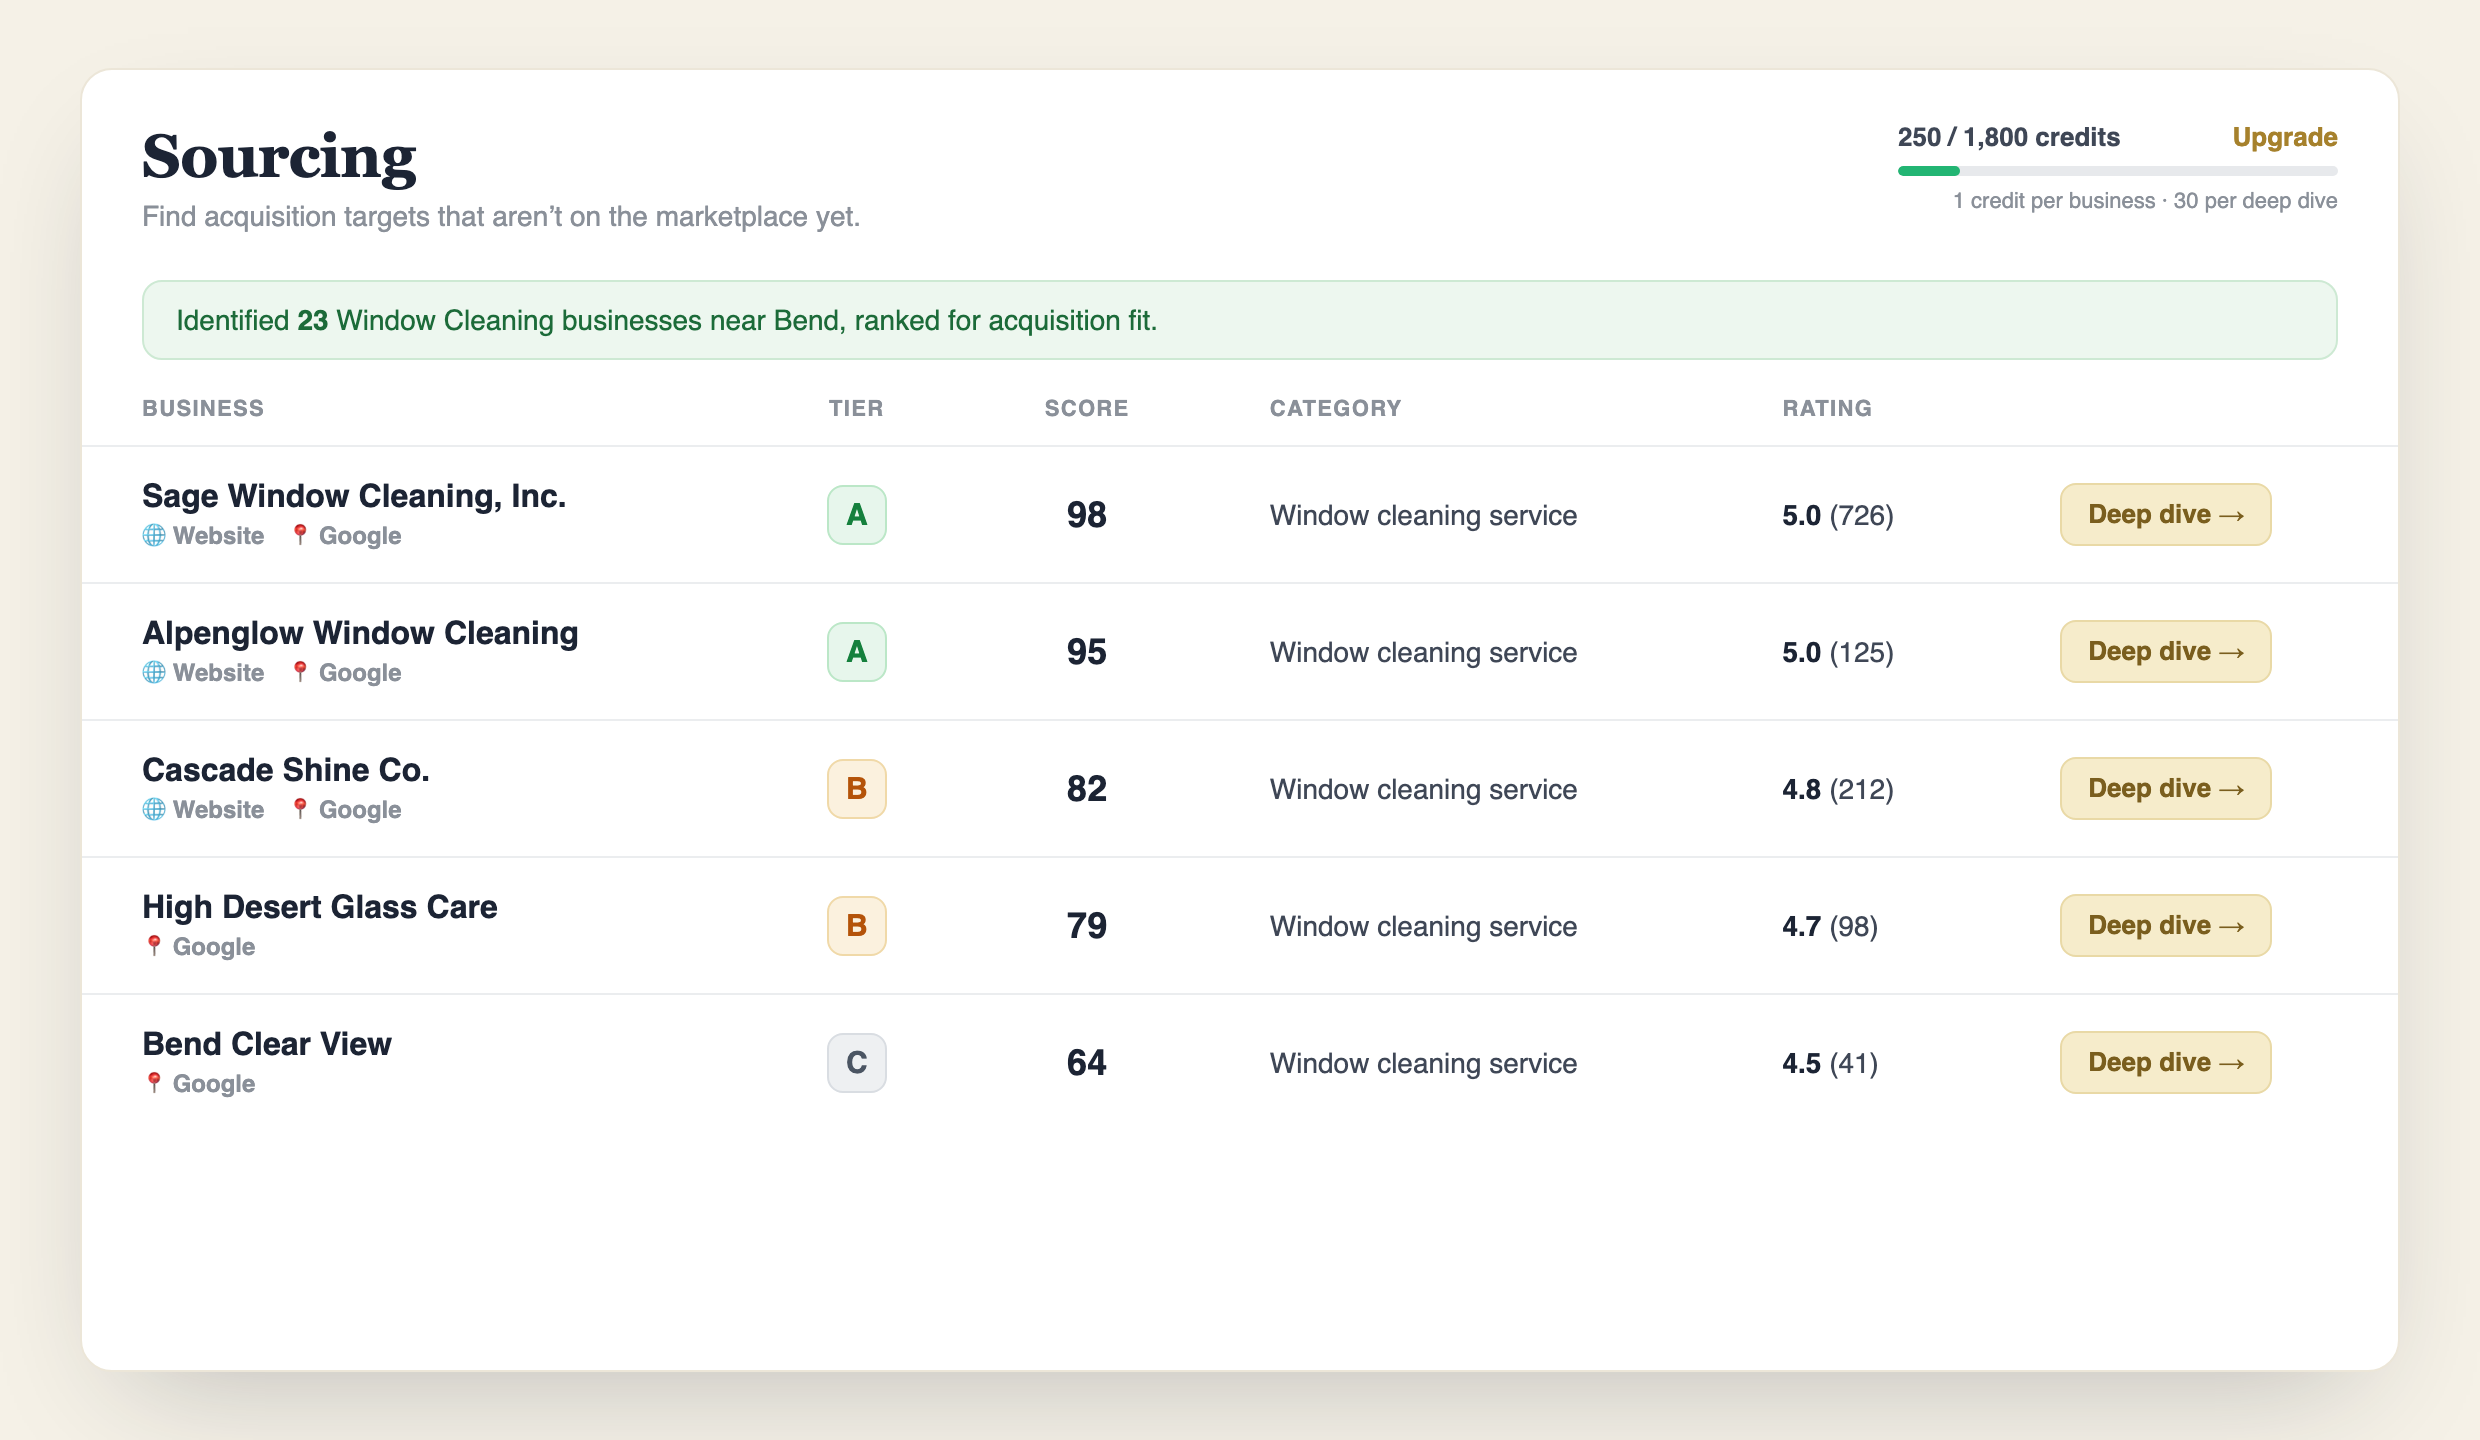This screenshot has height=1440, width=2480.
Task: Sort by the Score column header
Action: click(1086, 408)
